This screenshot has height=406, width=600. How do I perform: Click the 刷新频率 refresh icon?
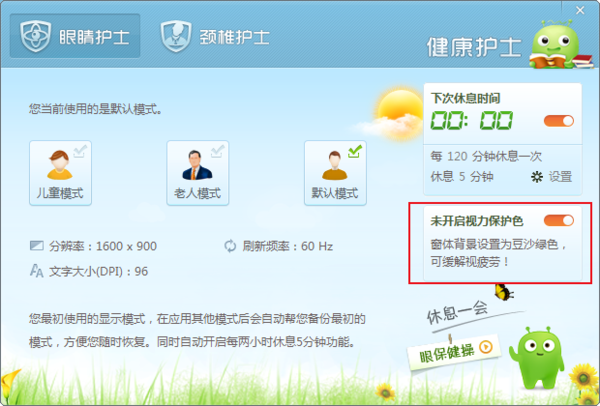coord(230,246)
